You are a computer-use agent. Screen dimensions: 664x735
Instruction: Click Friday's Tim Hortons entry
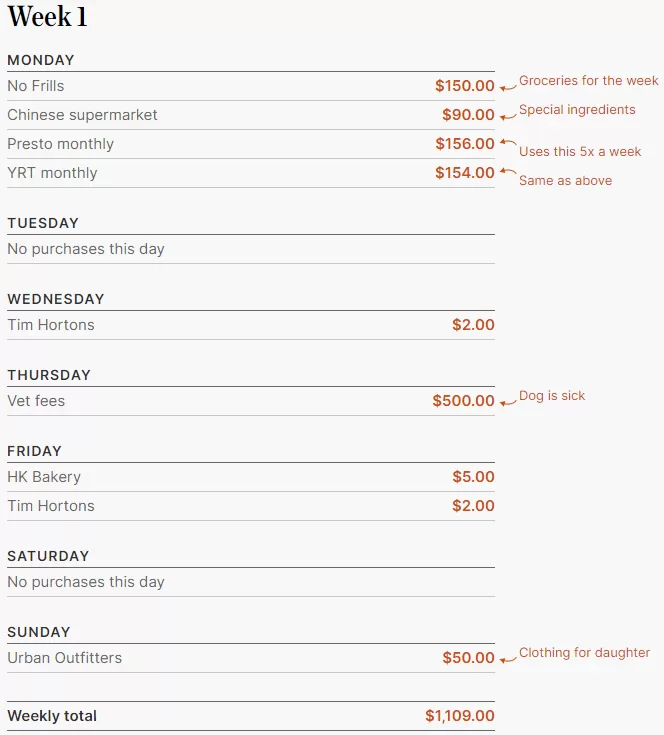coord(251,506)
